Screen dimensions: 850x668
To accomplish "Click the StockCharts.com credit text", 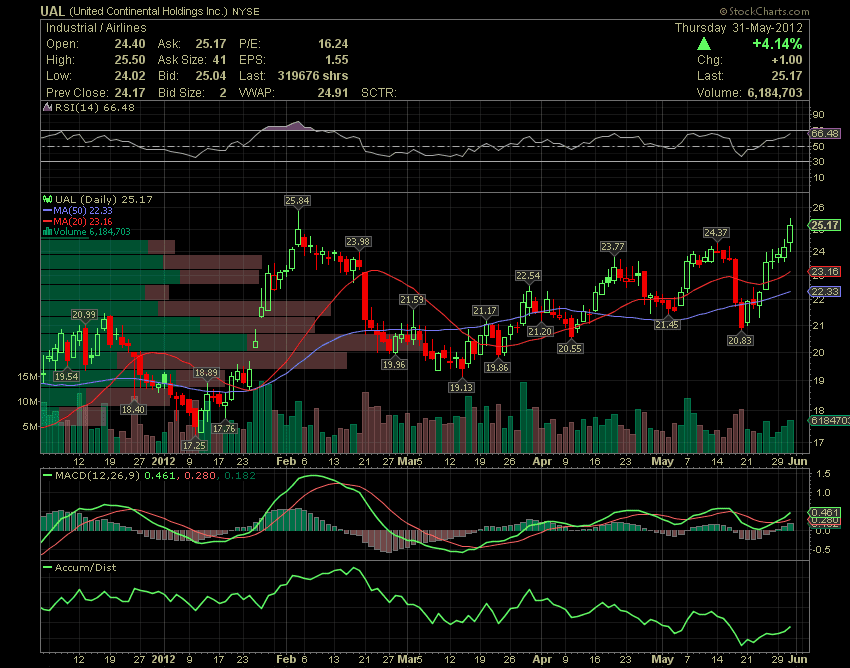I will [x=764, y=11].
